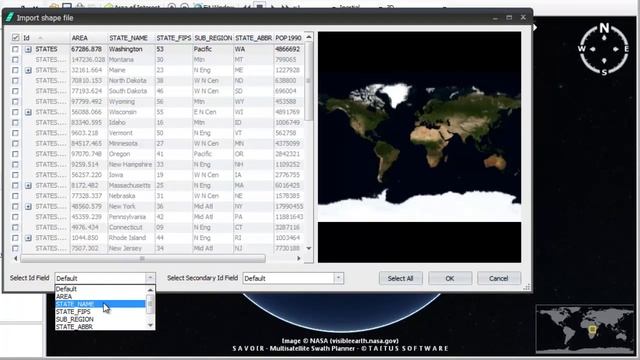Click the compass South marker
The image size is (640, 360).
tap(604, 72)
